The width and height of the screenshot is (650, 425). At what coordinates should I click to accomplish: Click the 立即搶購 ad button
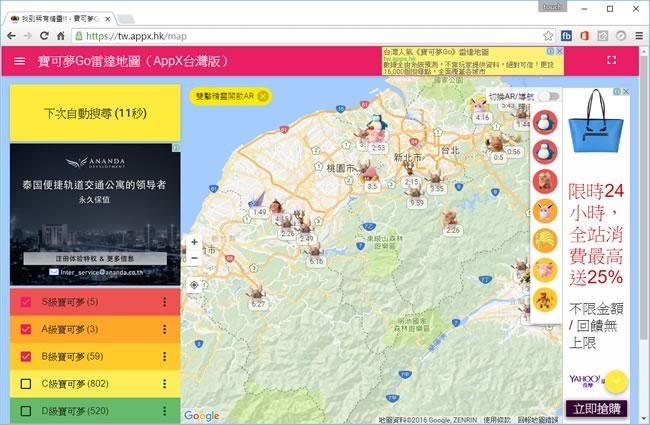[597, 409]
